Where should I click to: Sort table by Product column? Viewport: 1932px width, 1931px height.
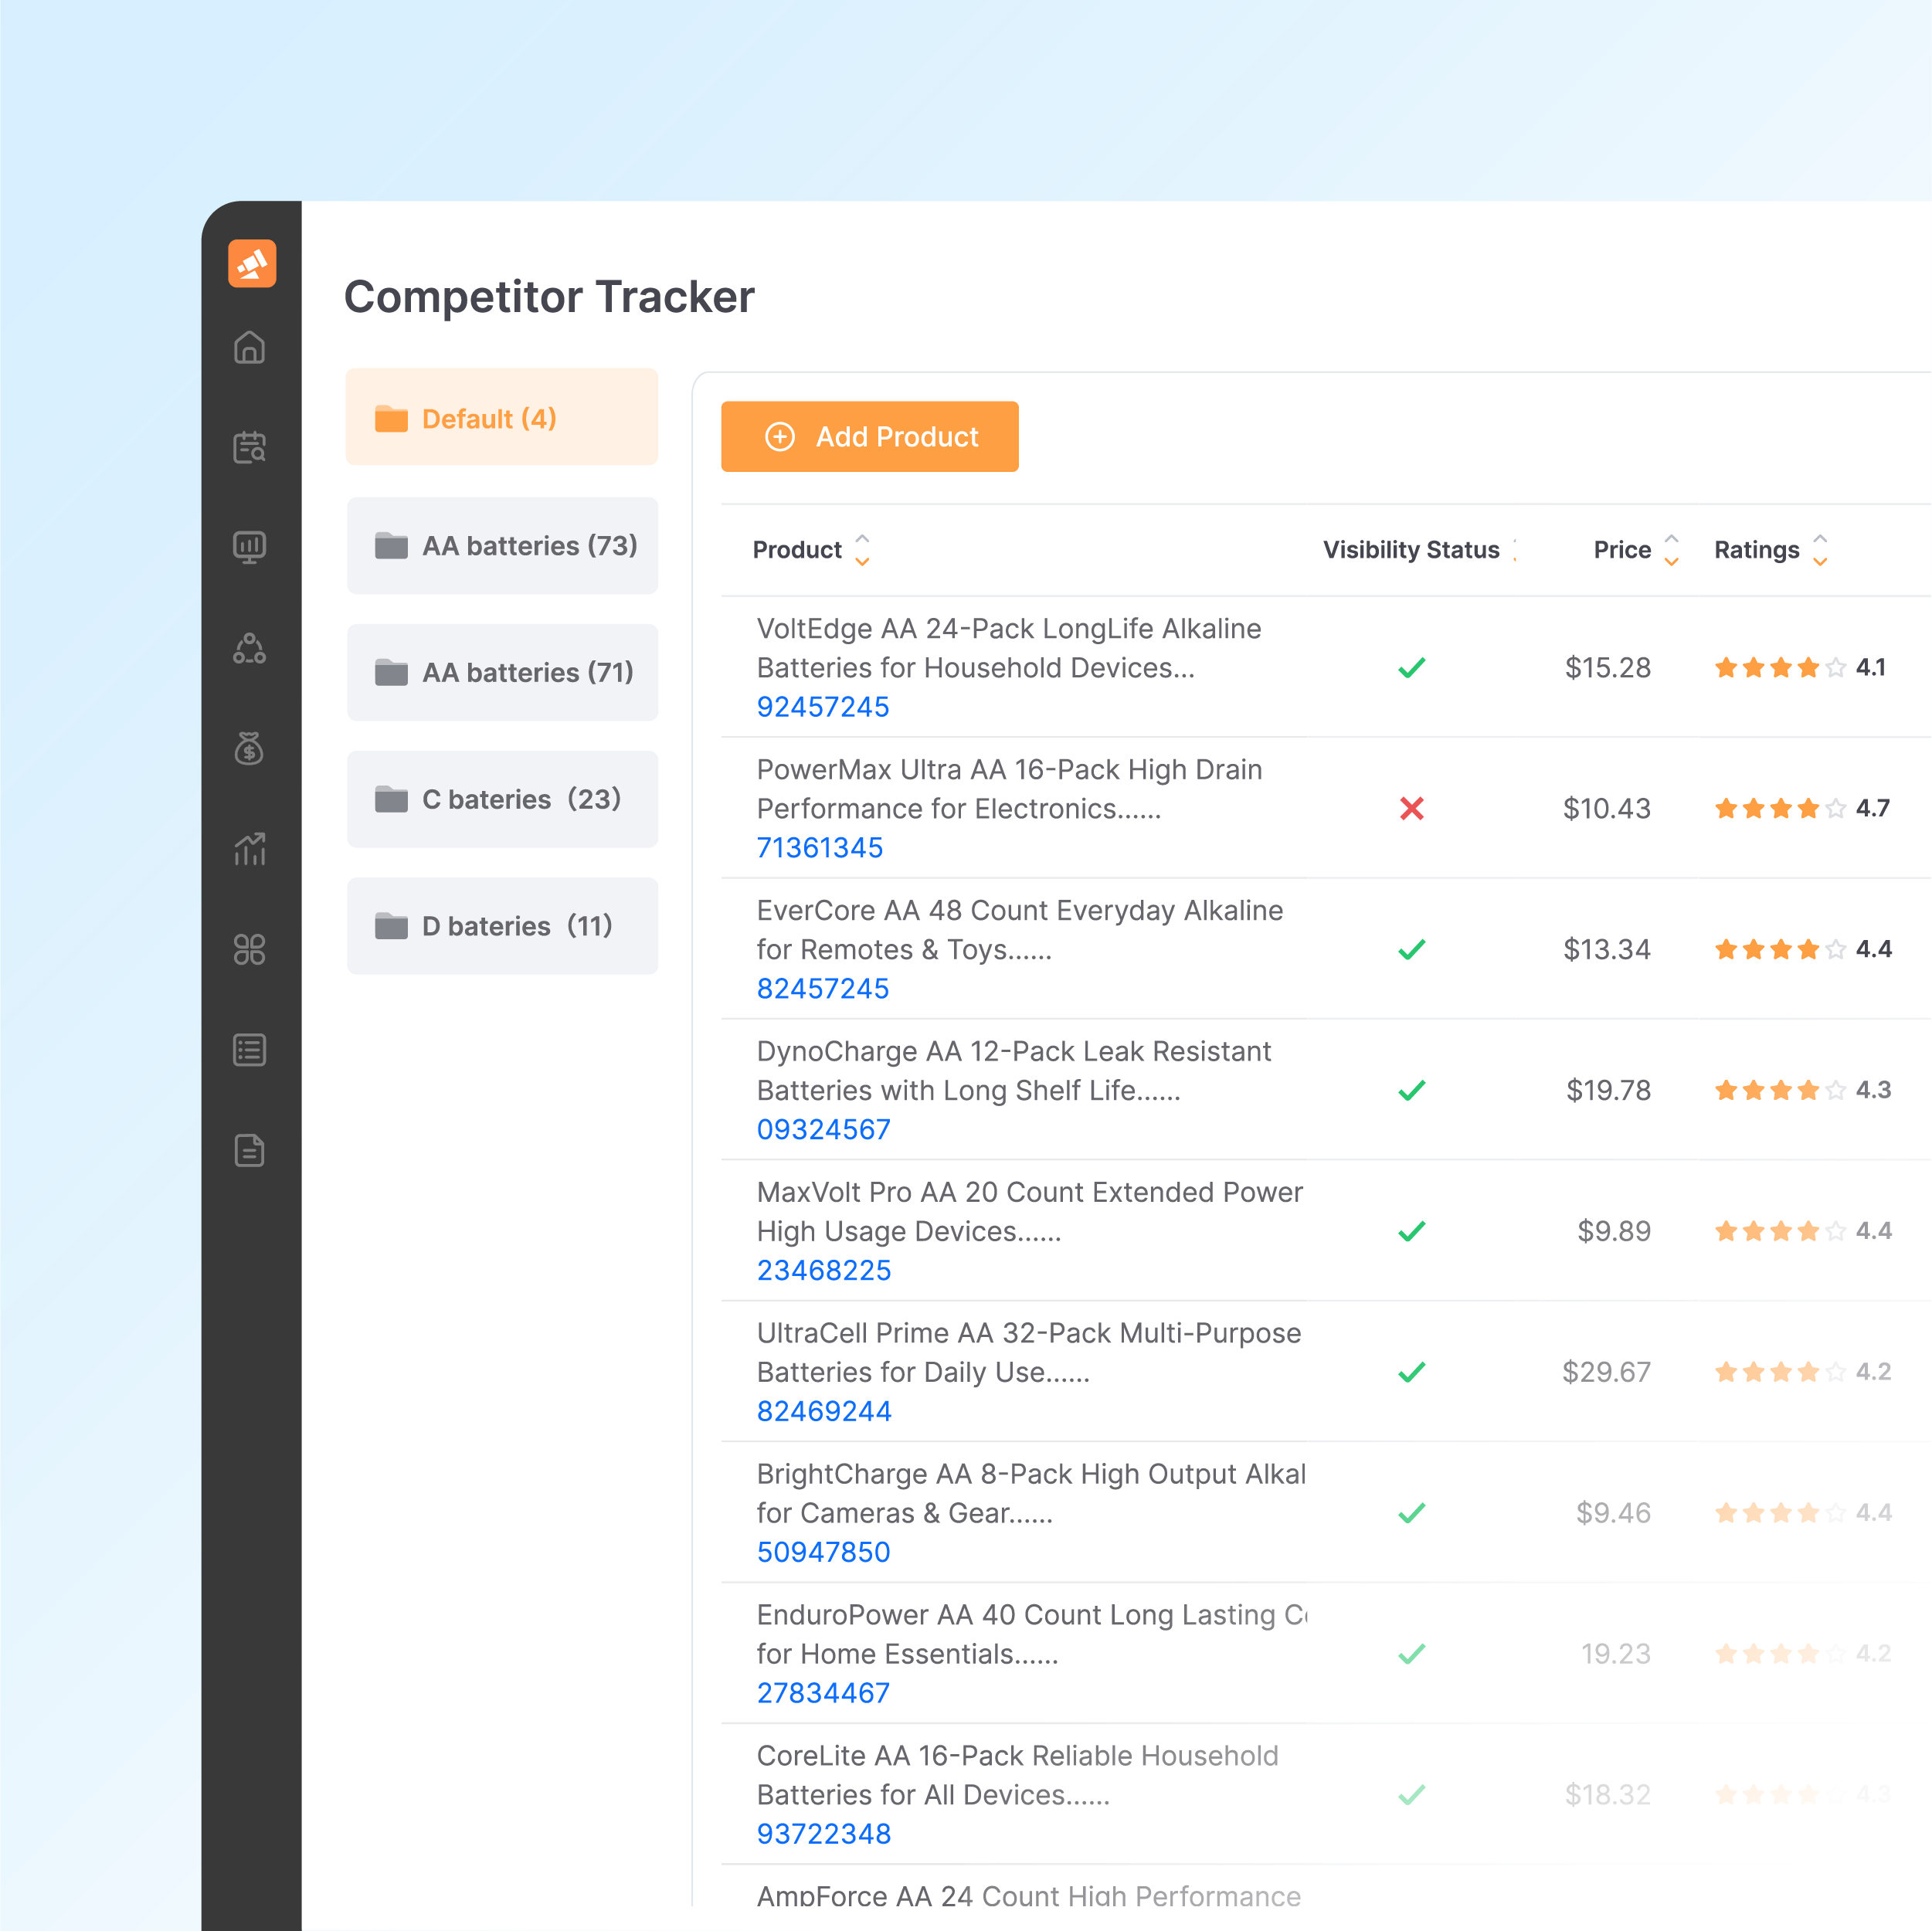point(862,550)
